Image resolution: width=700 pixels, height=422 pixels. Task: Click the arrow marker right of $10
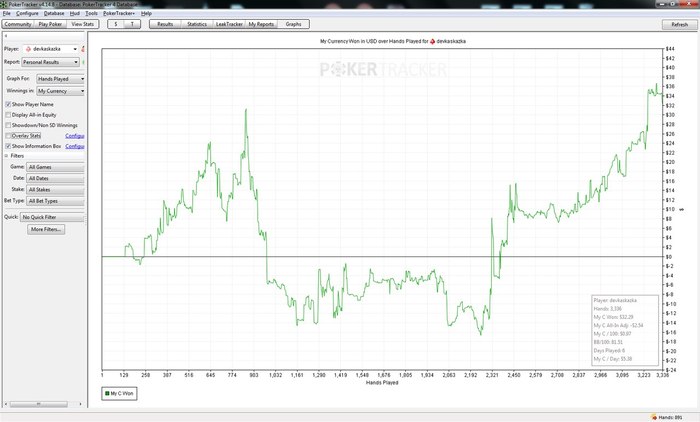coord(682,209)
